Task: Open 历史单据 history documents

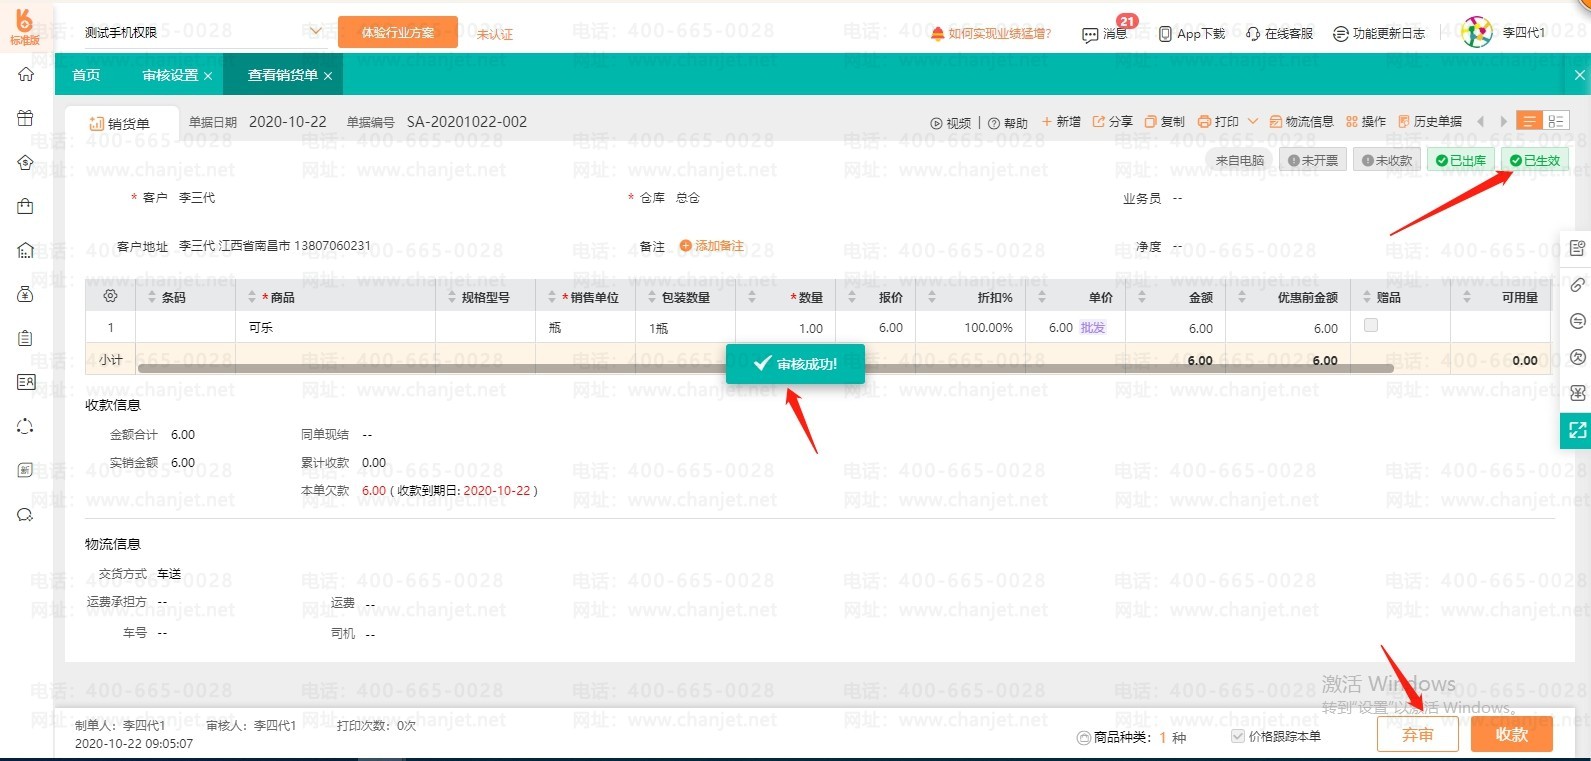Action: [1430, 122]
